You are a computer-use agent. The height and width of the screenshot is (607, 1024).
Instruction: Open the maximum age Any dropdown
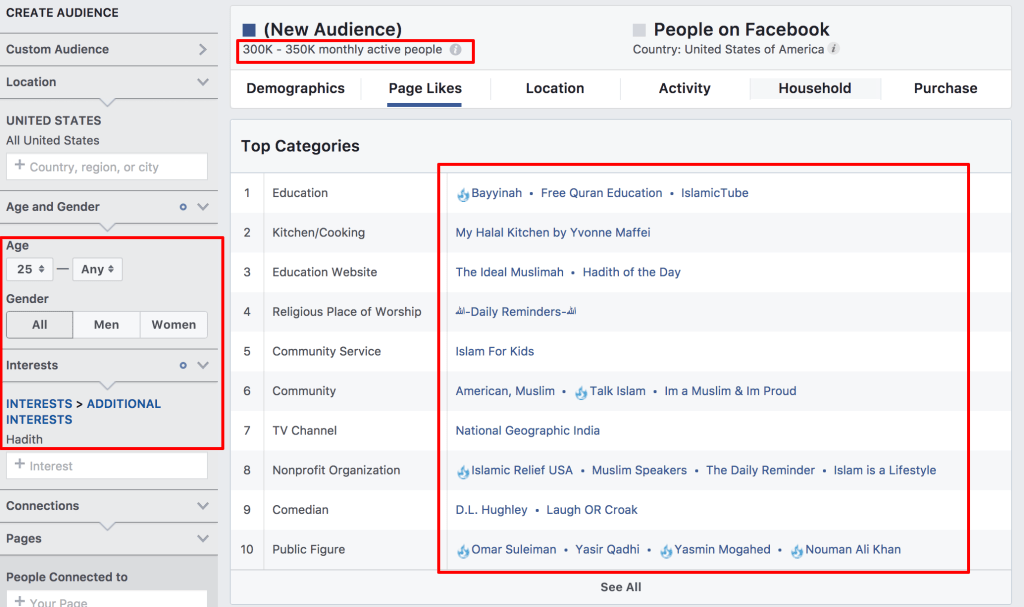(97, 269)
